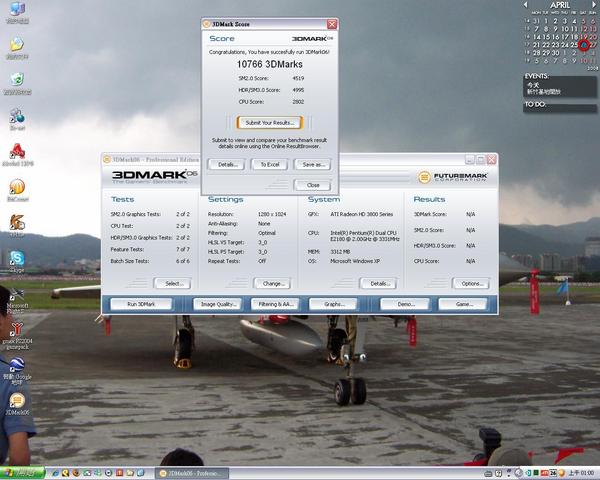Click the folder quick launch icon
600x480 pixels.
coord(130,473)
